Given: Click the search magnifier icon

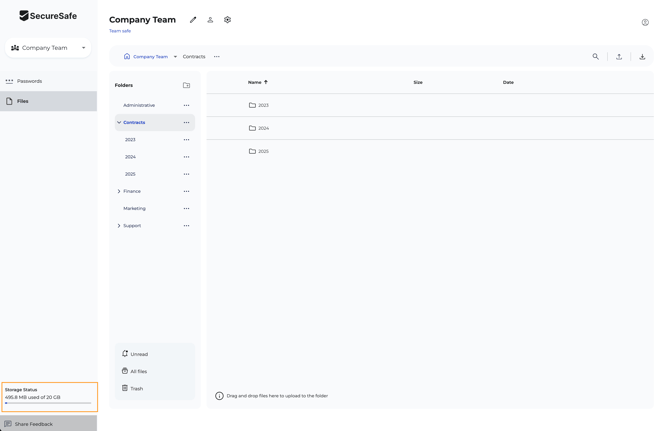Looking at the screenshot, I should [596, 57].
